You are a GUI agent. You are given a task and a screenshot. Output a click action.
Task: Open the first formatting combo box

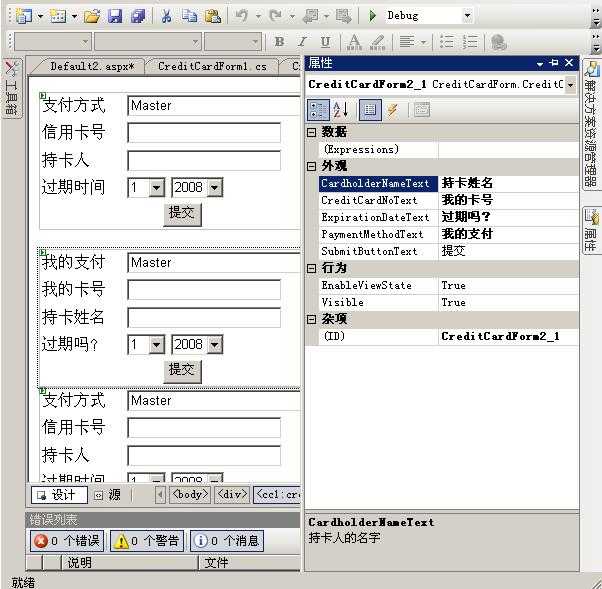(x=53, y=42)
